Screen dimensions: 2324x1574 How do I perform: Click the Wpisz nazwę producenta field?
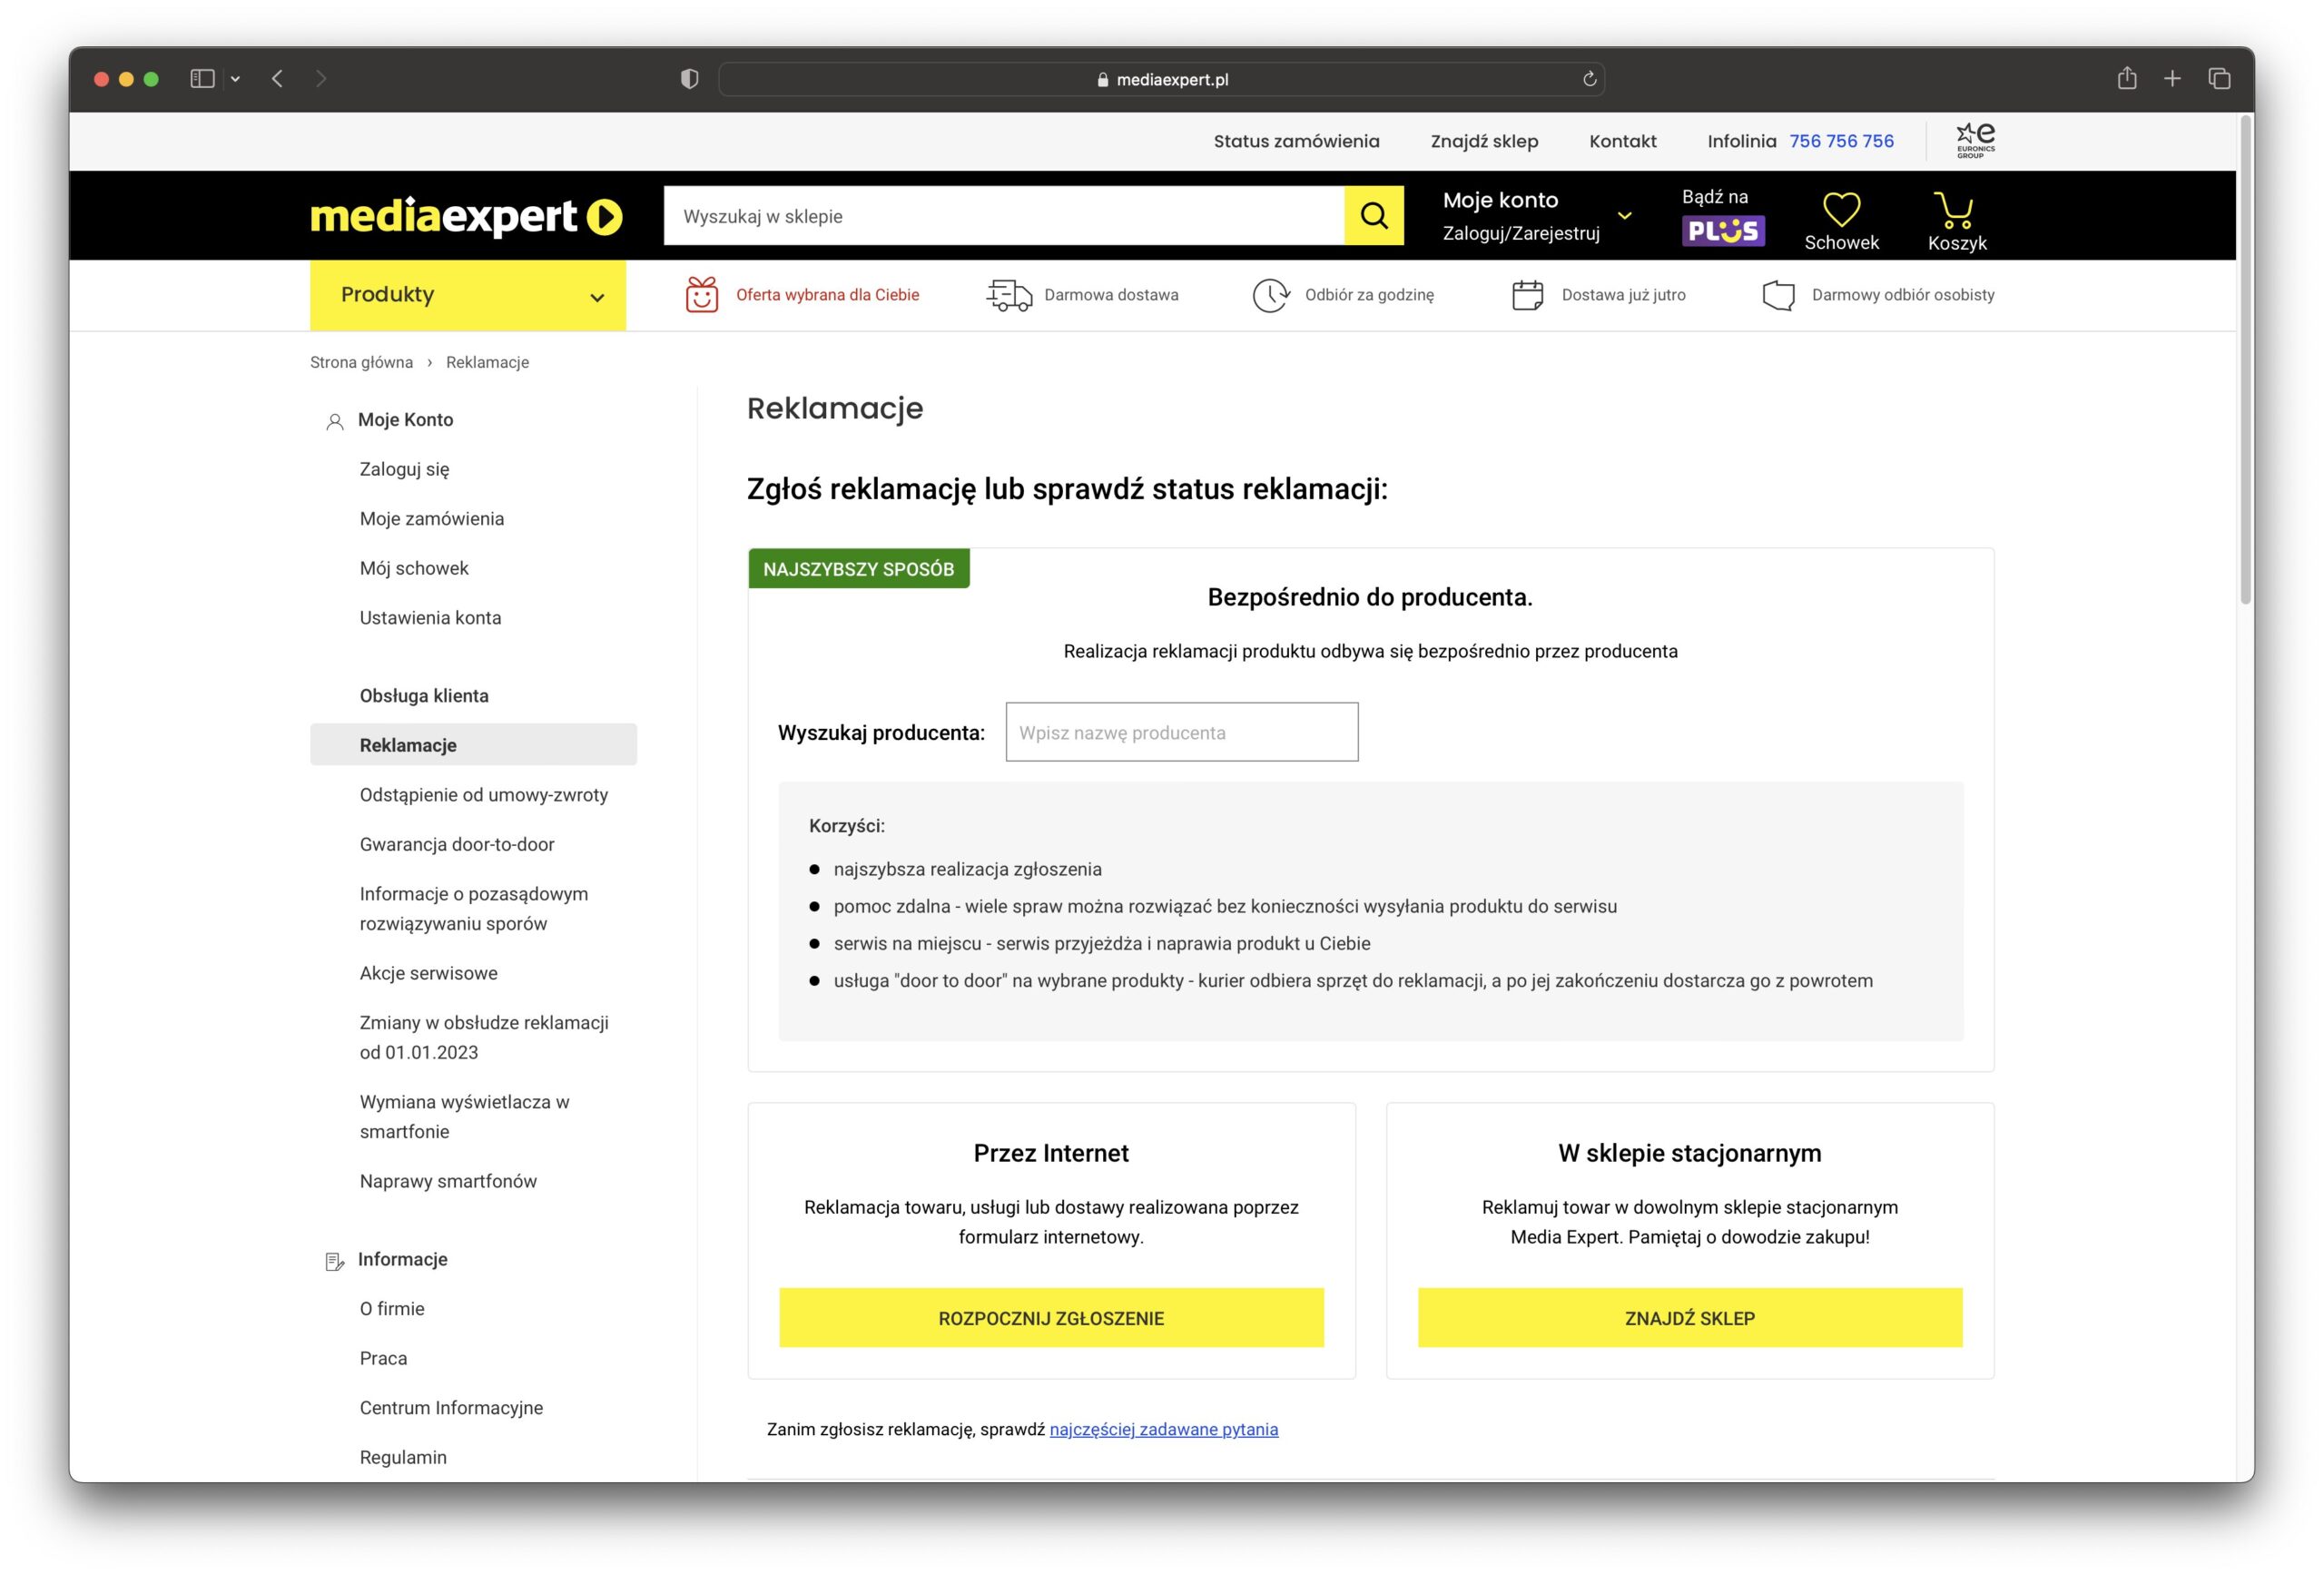click(1181, 732)
